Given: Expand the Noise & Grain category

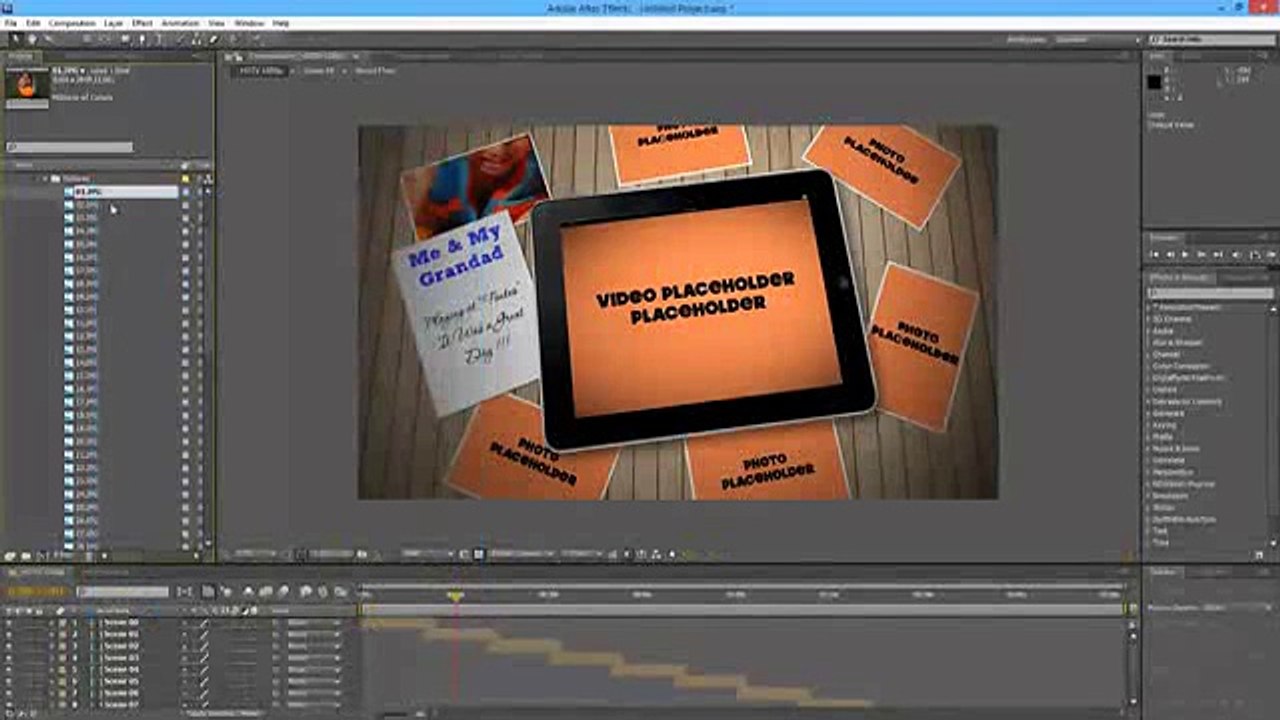Looking at the screenshot, I should click(x=1148, y=449).
